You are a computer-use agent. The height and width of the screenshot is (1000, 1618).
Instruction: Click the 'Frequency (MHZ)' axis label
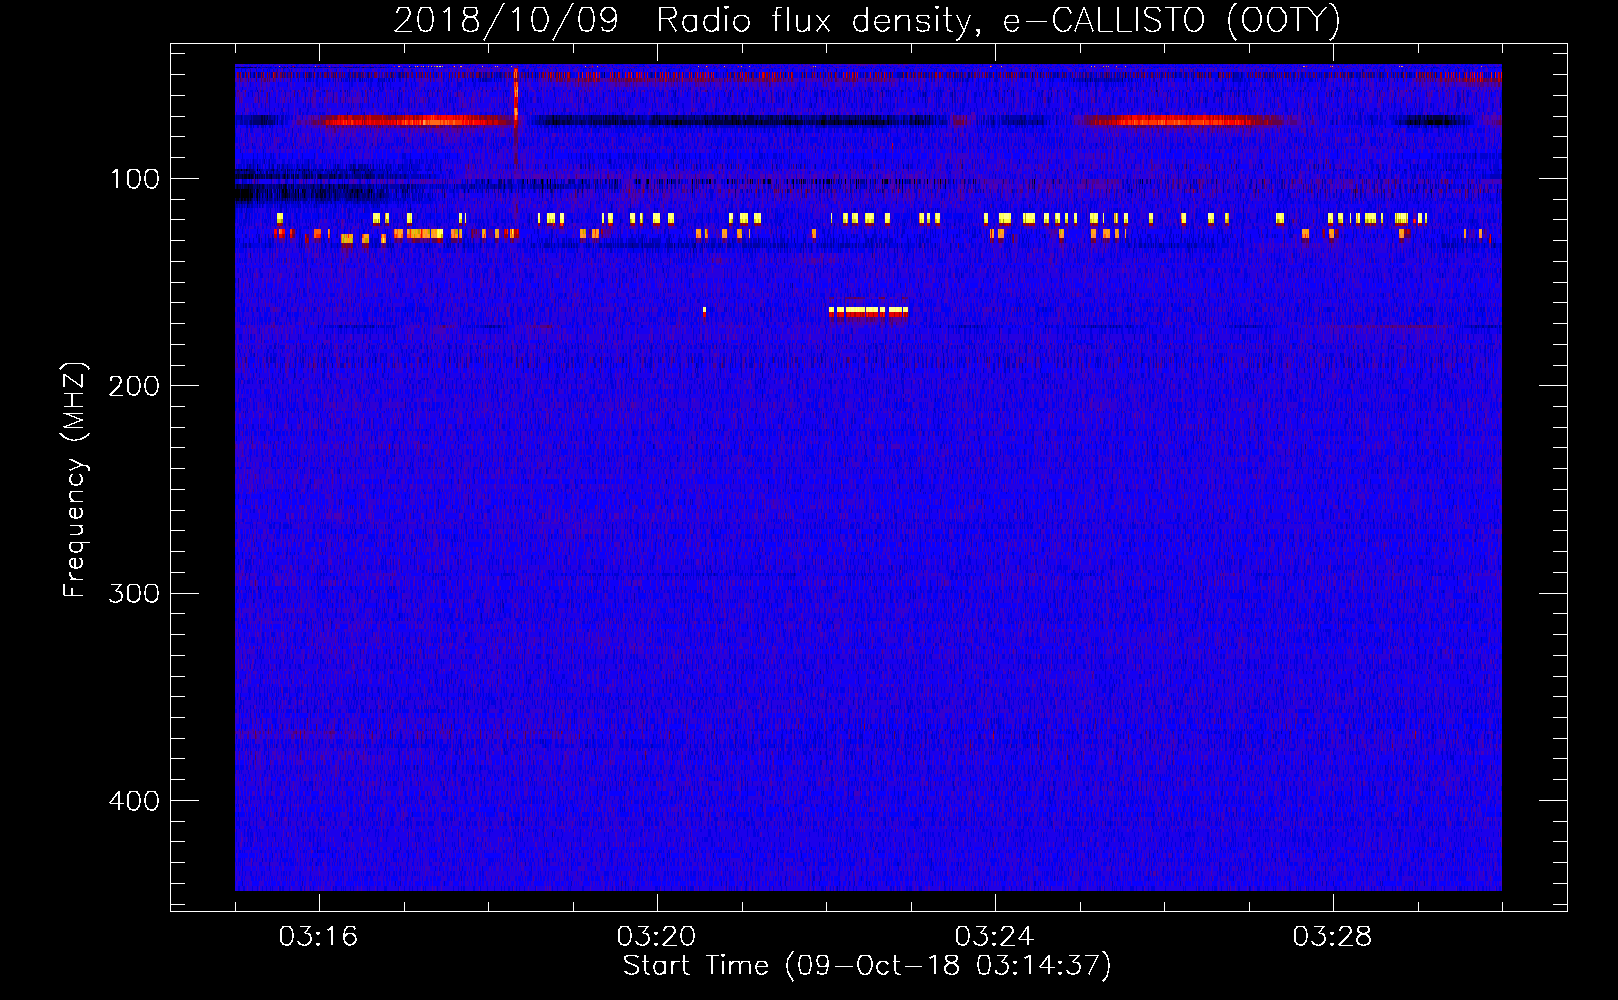74,480
